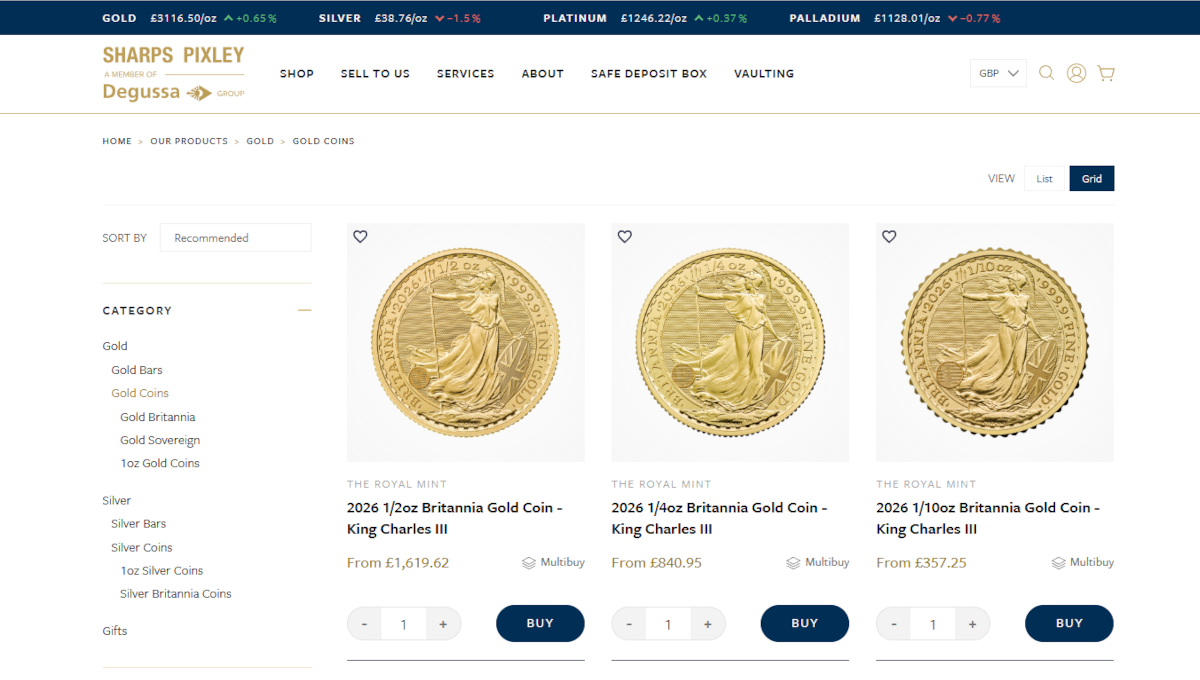Open the Safe Deposit Box menu item
This screenshot has height=680, width=1200.
click(648, 74)
